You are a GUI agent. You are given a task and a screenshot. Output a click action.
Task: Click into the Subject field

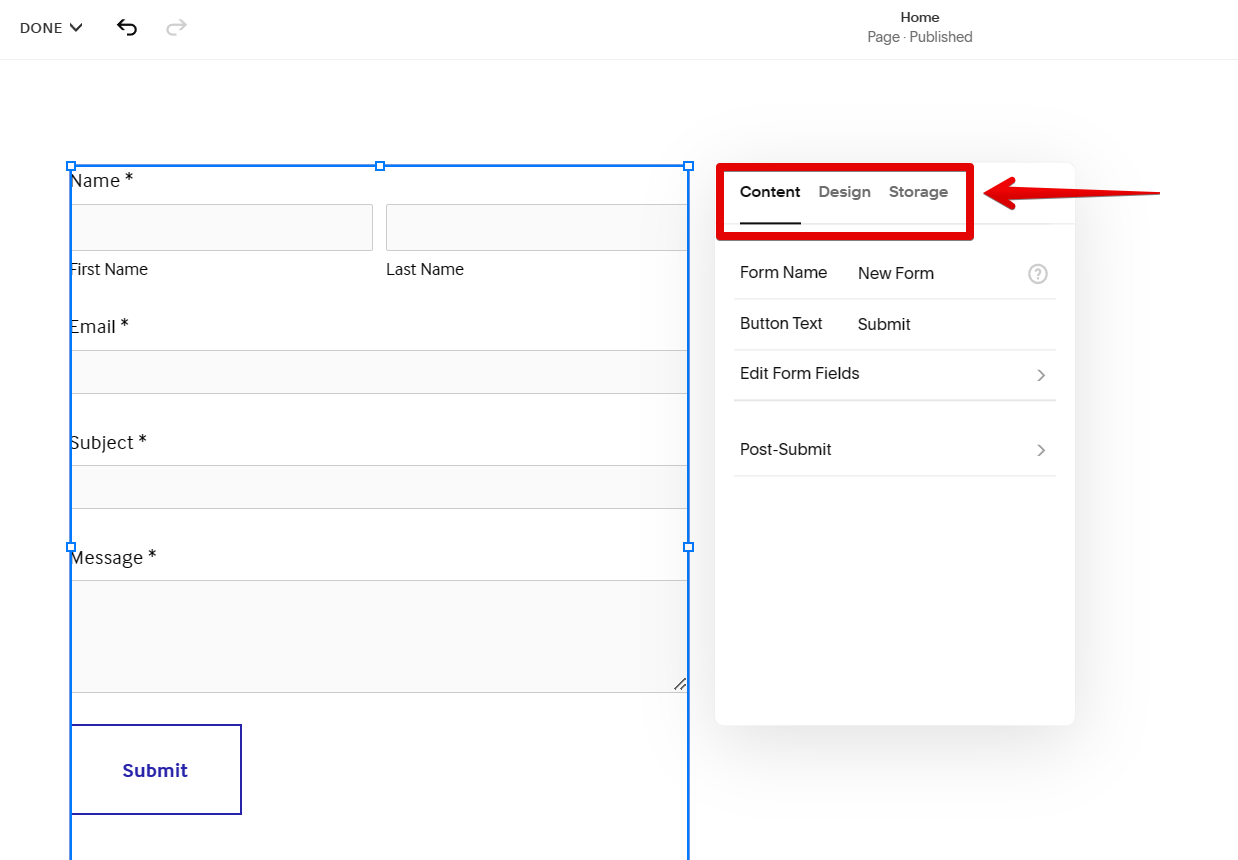tap(379, 487)
